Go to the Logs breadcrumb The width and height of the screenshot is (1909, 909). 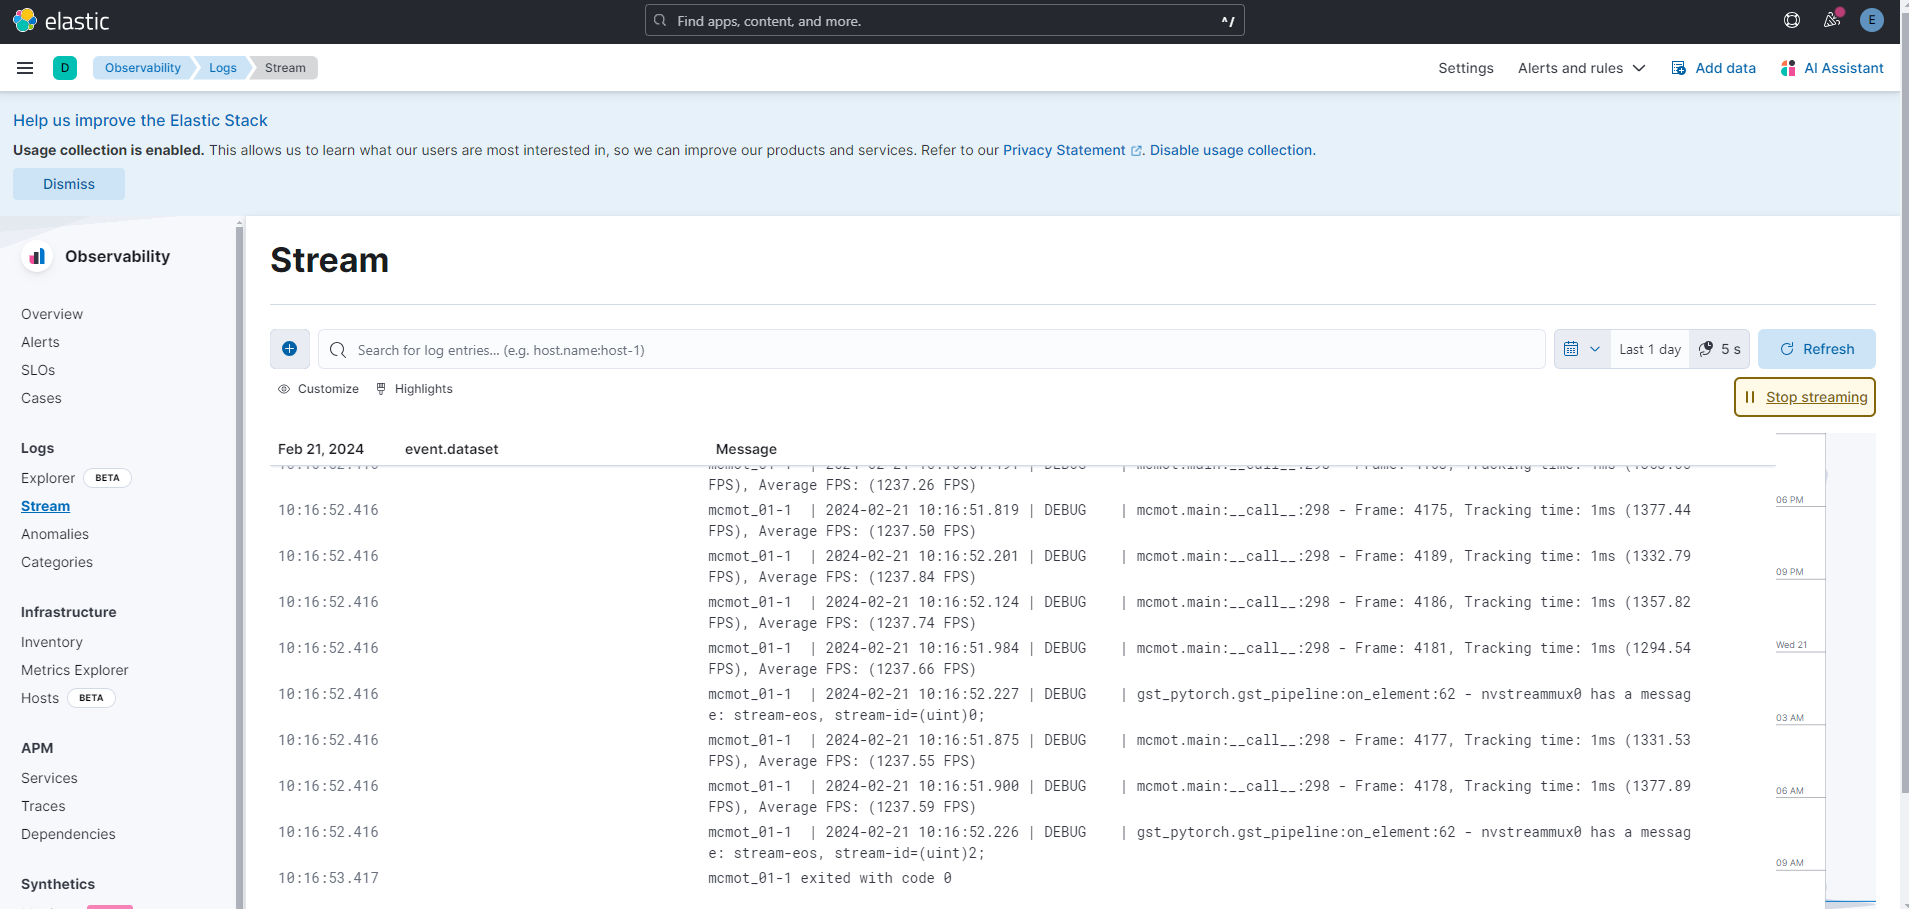(223, 68)
